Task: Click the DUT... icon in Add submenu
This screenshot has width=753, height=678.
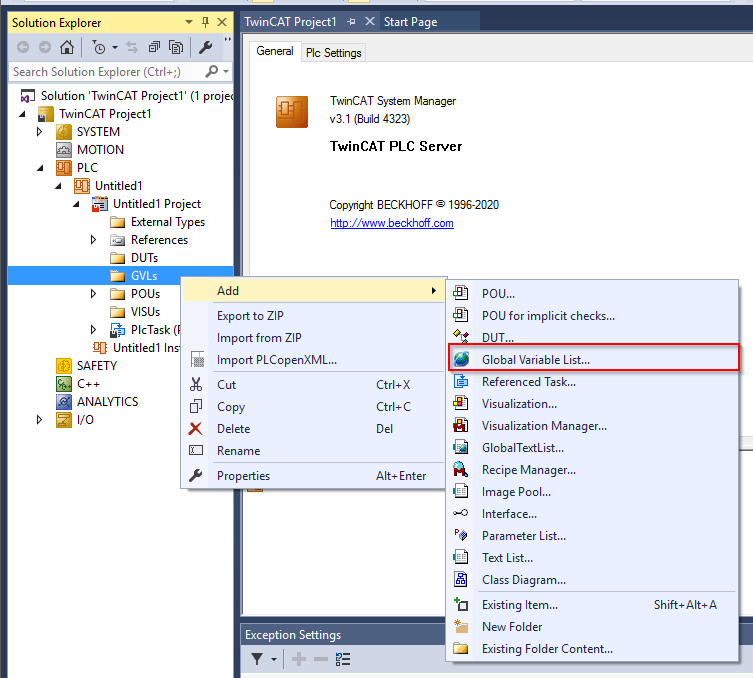Action: (461, 336)
